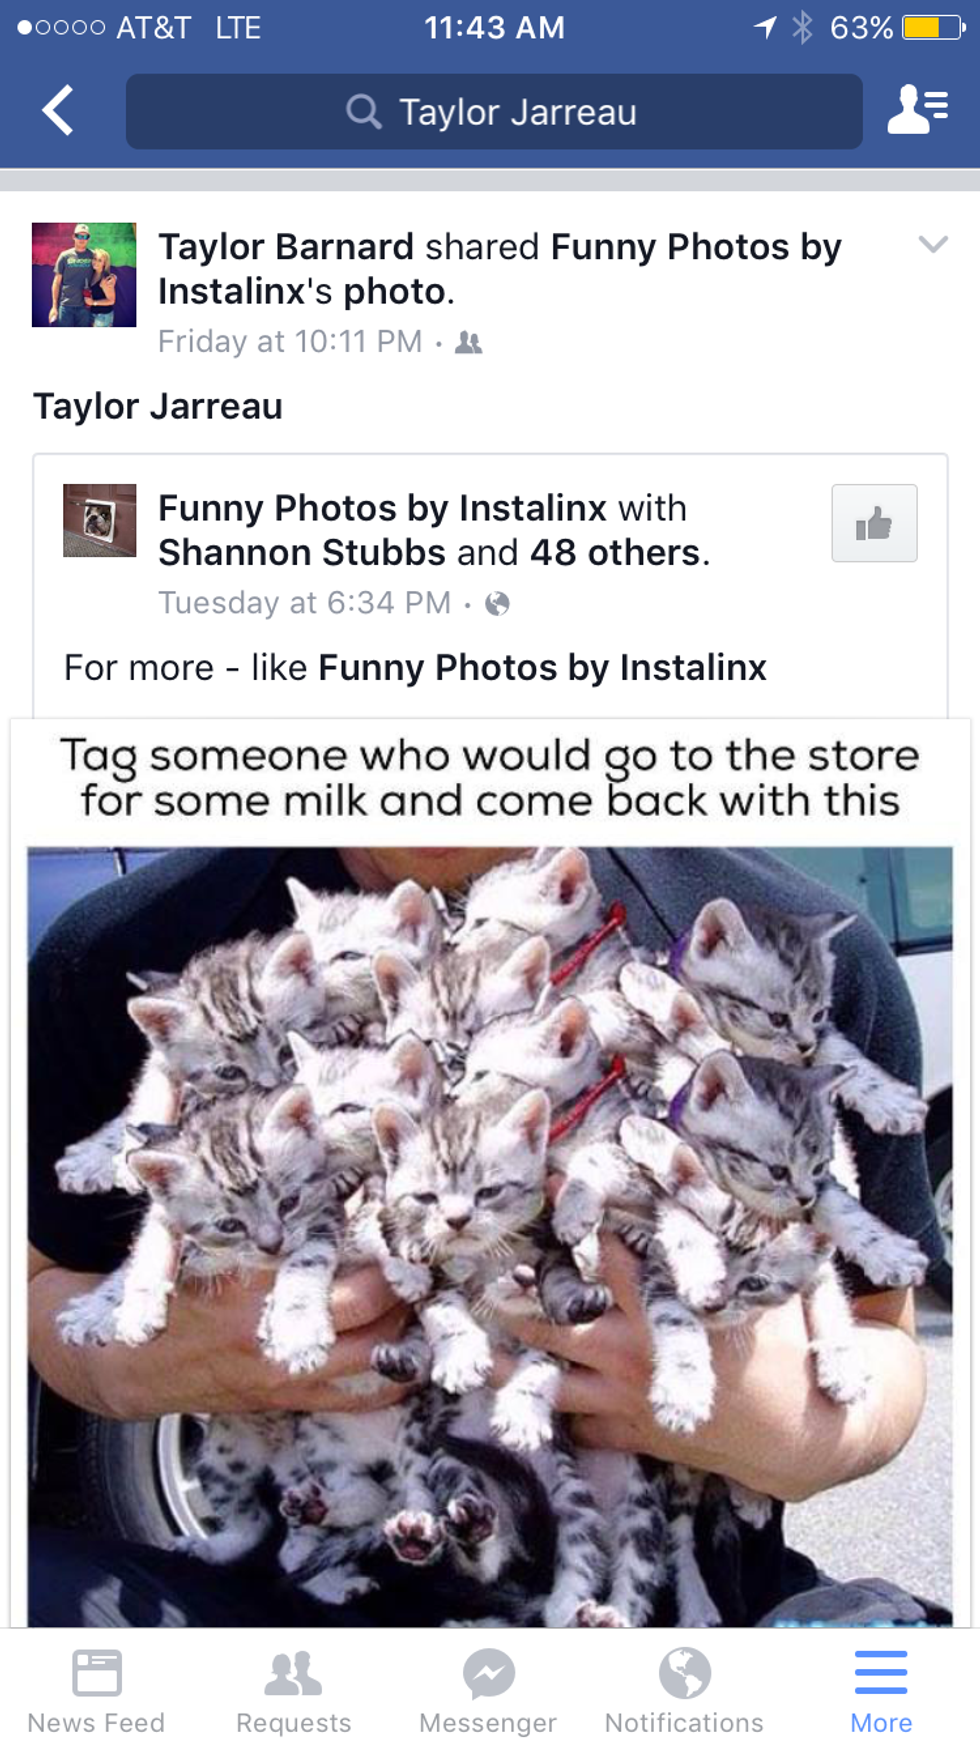Screen dimensions: 980x1743
Task: Tap the magnifying glass search icon
Action: coord(363,112)
